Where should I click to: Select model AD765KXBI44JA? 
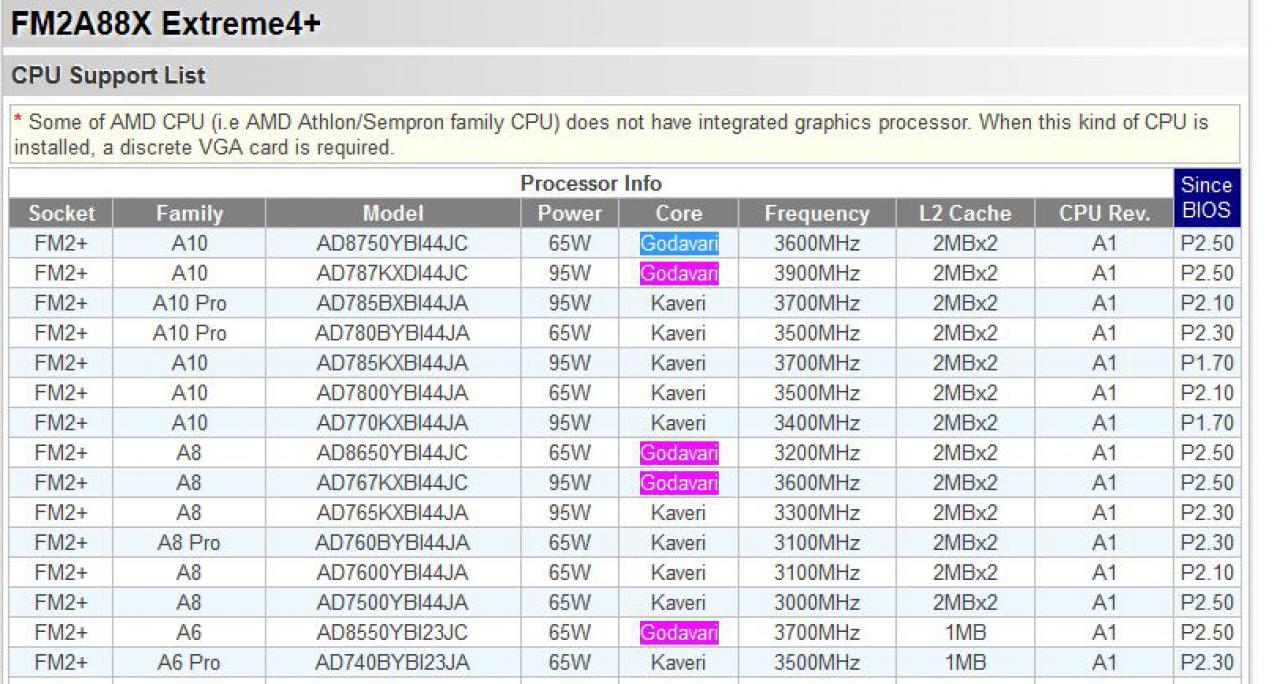392,513
